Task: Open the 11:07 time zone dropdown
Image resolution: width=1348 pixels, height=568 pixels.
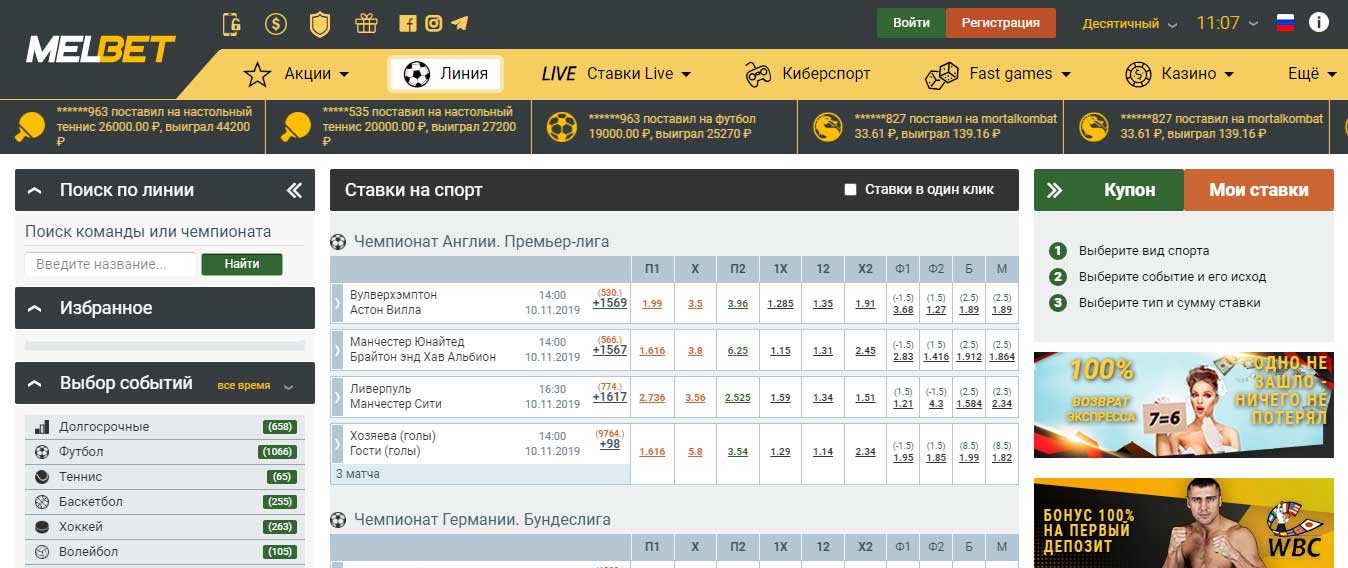Action: pyautogui.click(x=1229, y=23)
